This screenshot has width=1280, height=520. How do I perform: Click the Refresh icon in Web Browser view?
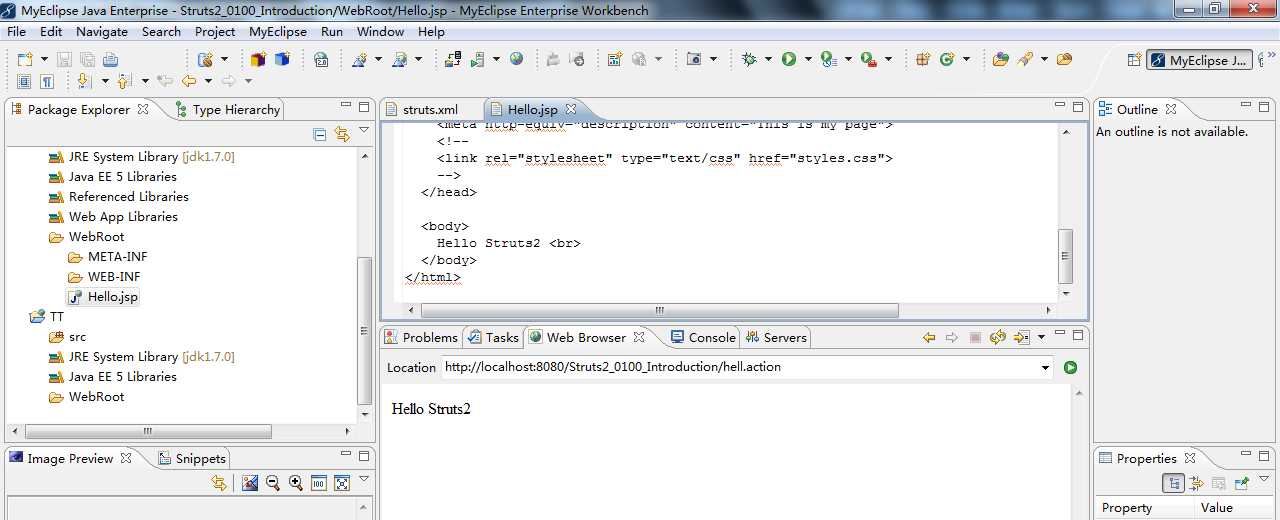997,338
